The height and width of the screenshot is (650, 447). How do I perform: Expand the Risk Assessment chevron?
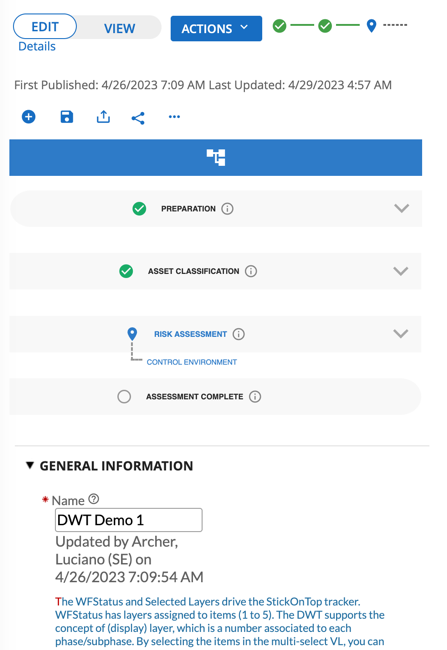[401, 334]
